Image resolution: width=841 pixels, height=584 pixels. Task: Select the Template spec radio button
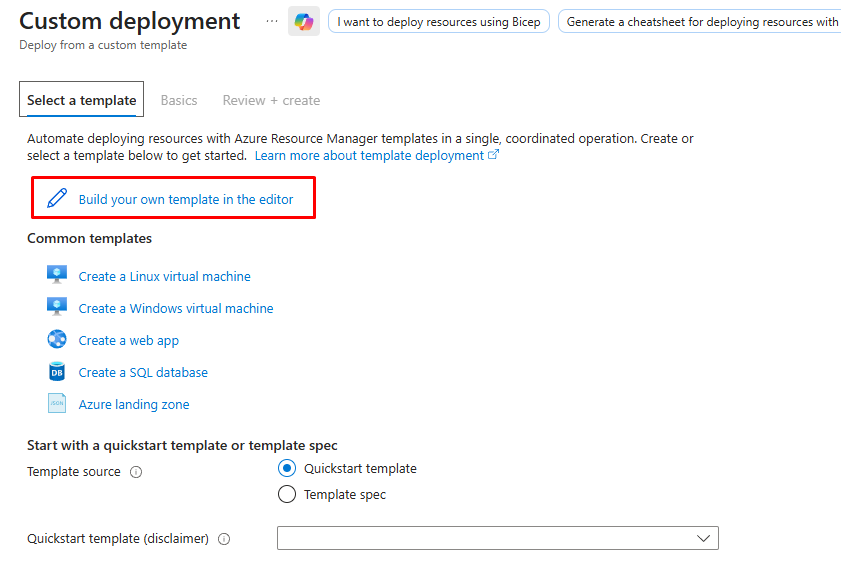(x=287, y=494)
